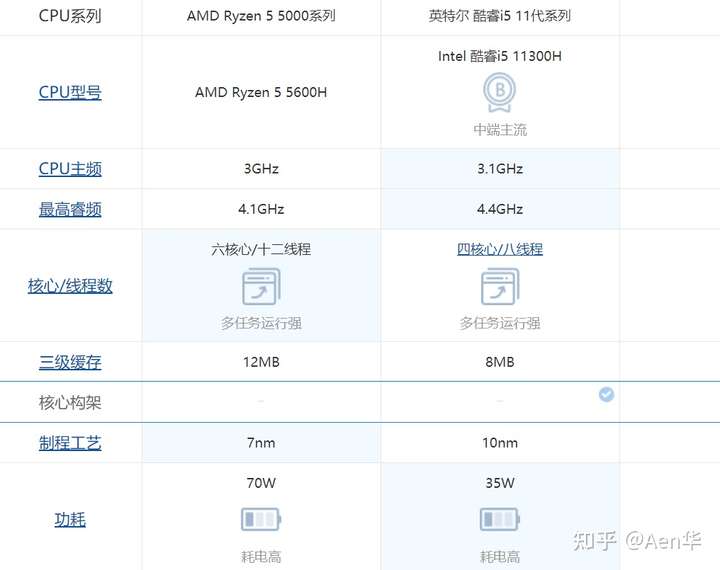Click battery icon under 35W
Viewport: 720px width, 570px height.
point(500,519)
